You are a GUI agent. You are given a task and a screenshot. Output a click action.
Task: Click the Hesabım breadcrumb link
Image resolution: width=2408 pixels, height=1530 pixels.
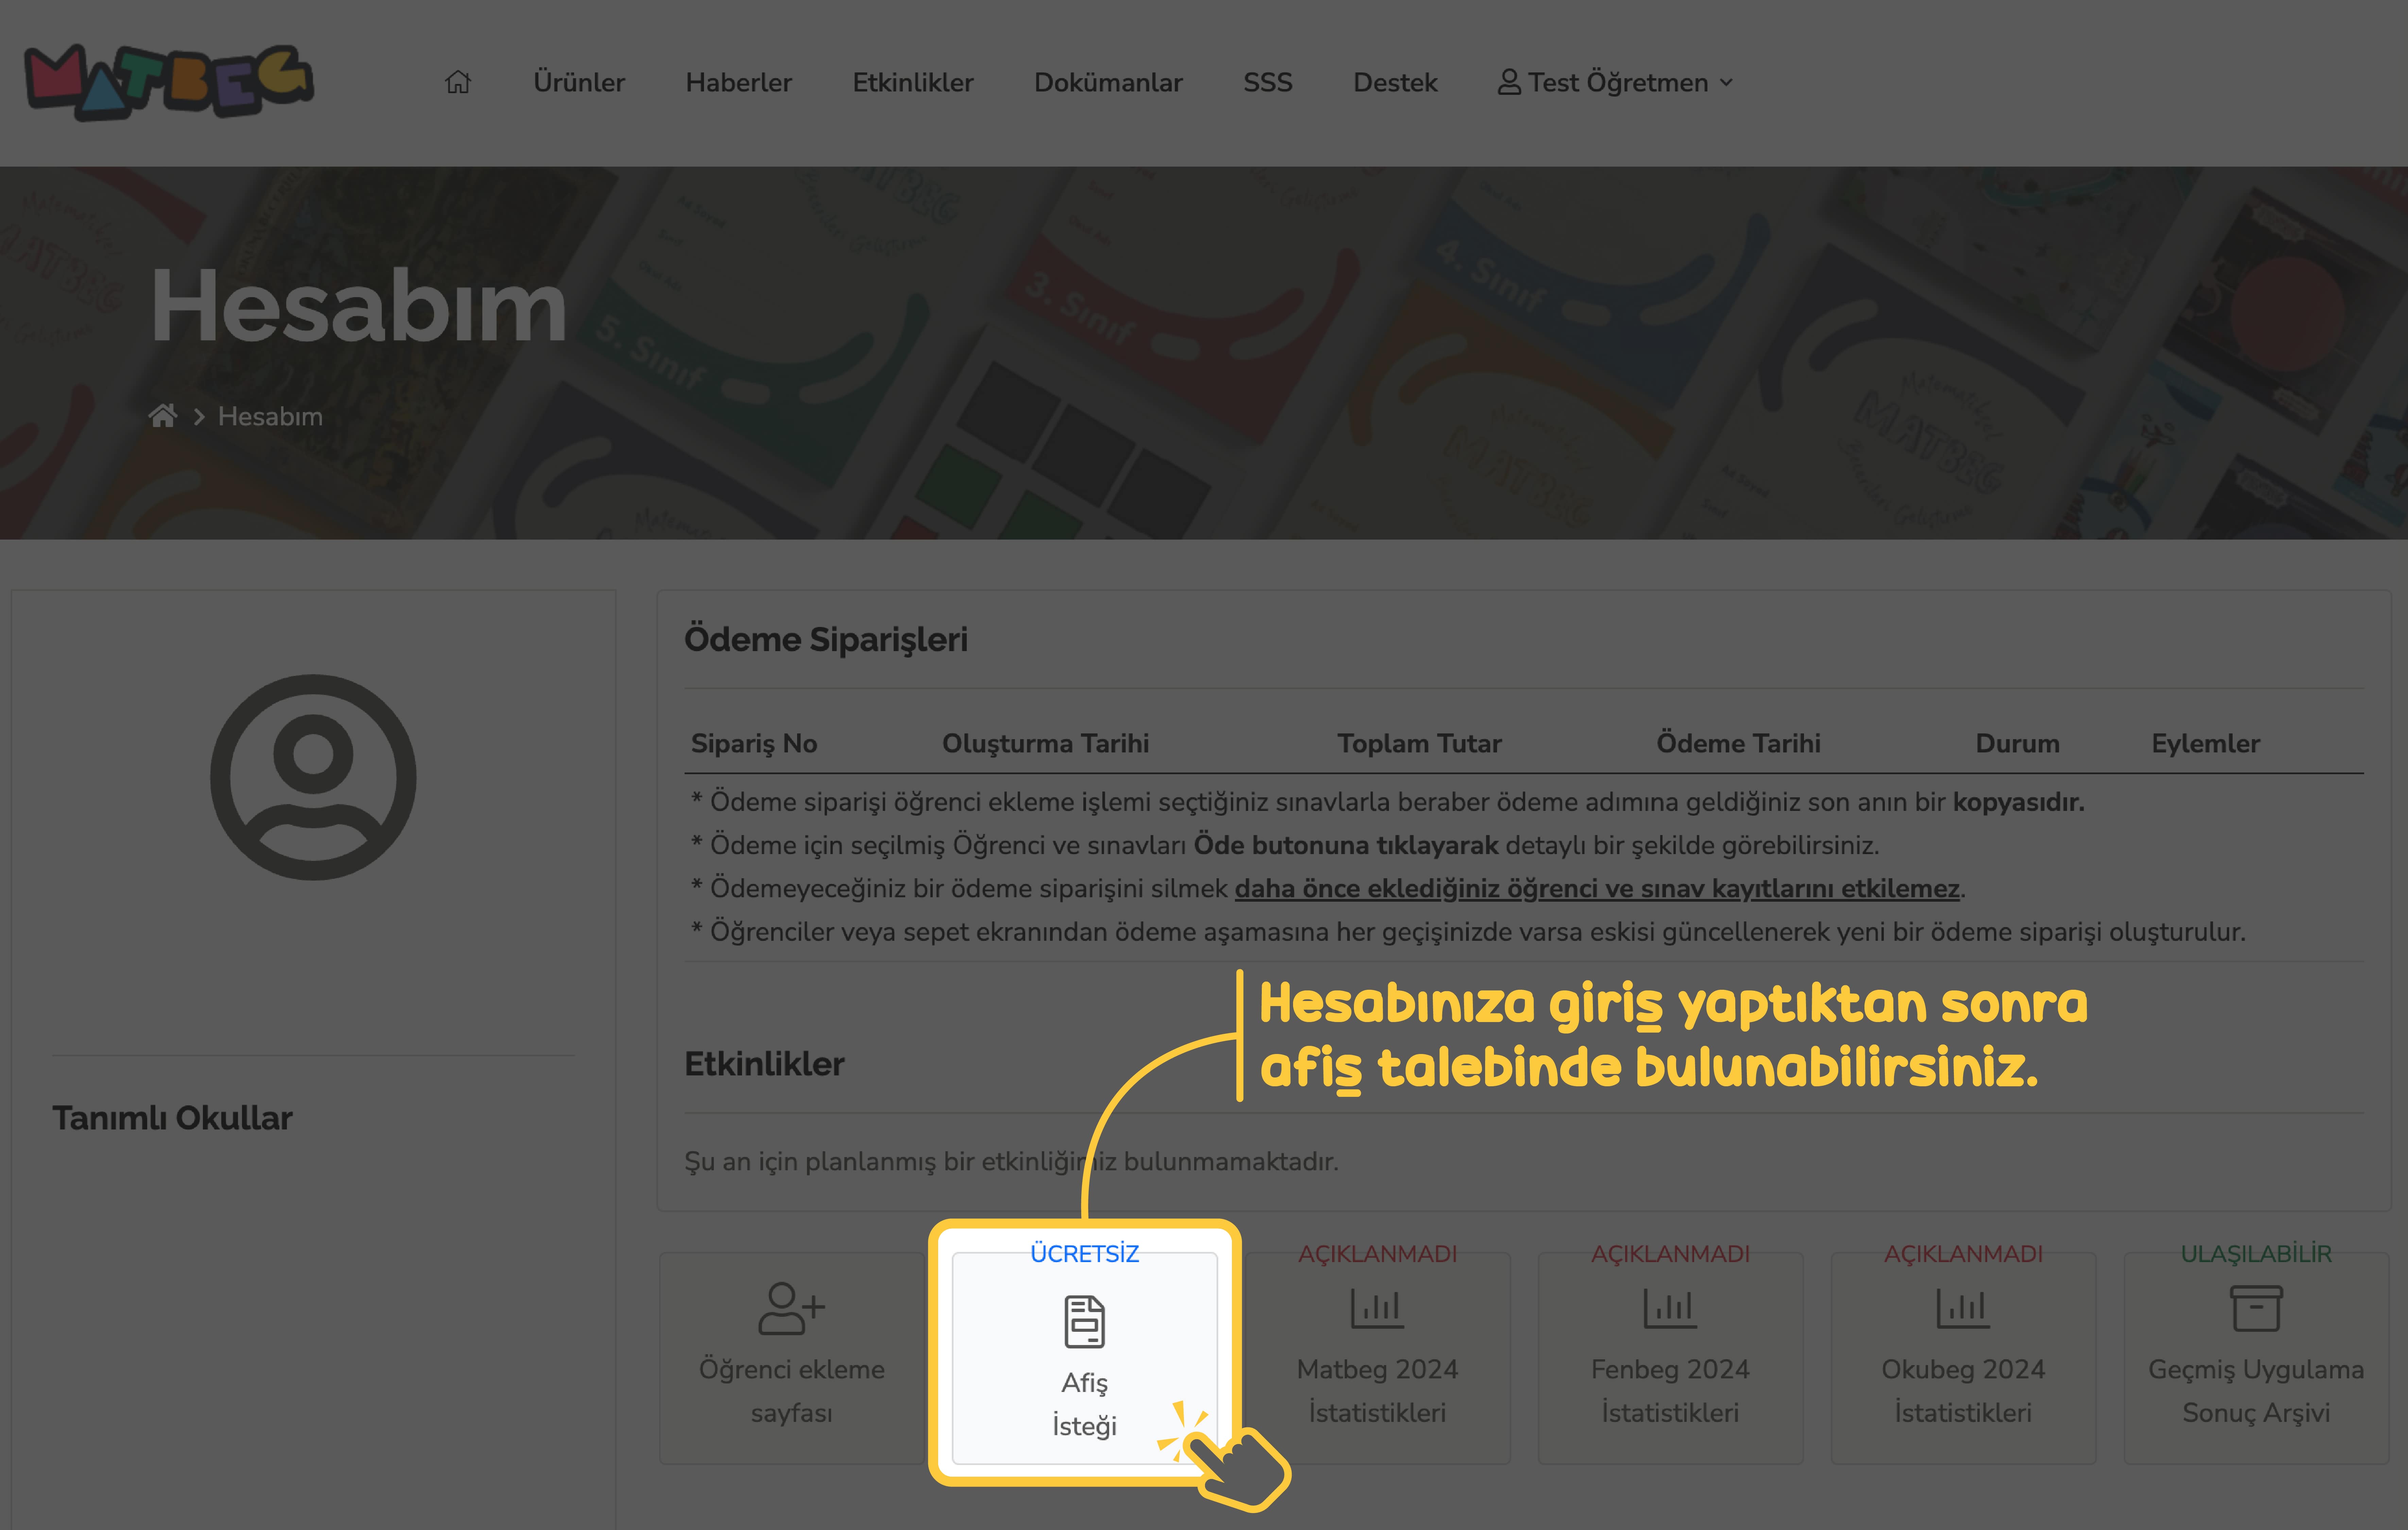coord(271,416)
